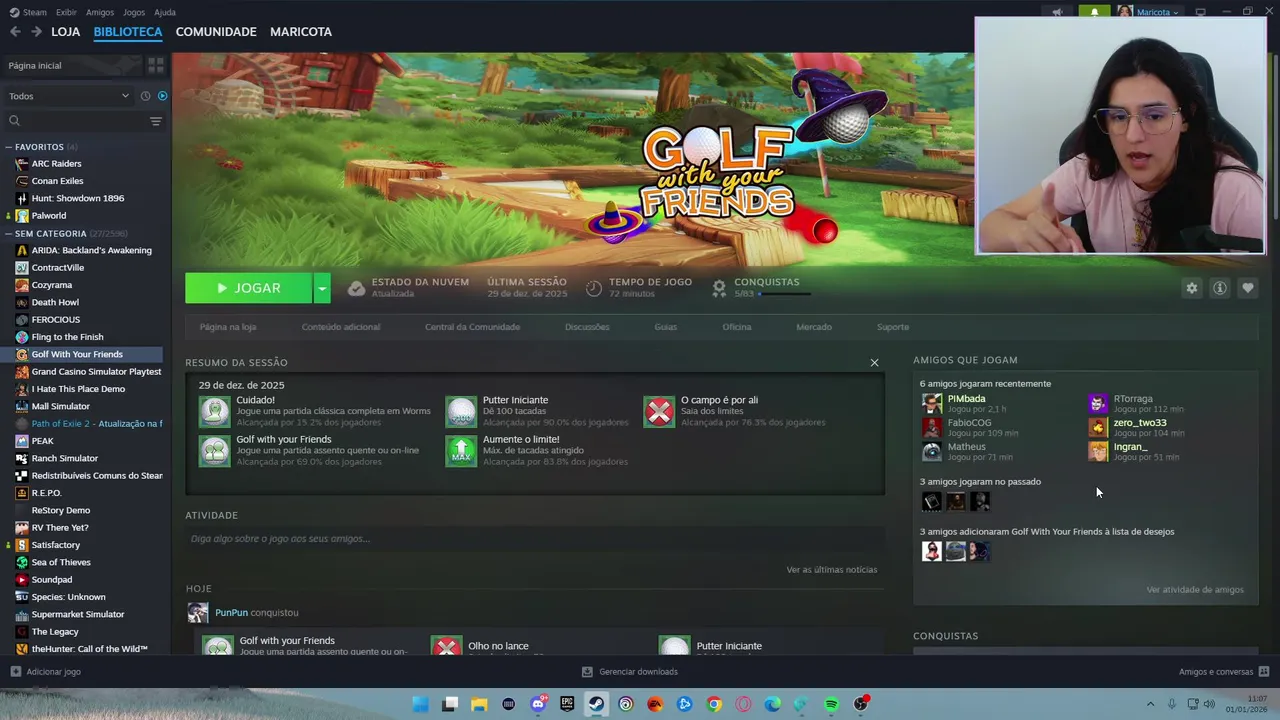The height and width of the screenshot is (720, 1280).
Task: Toggle favorite heart icon
Action: coord(1247,288)
